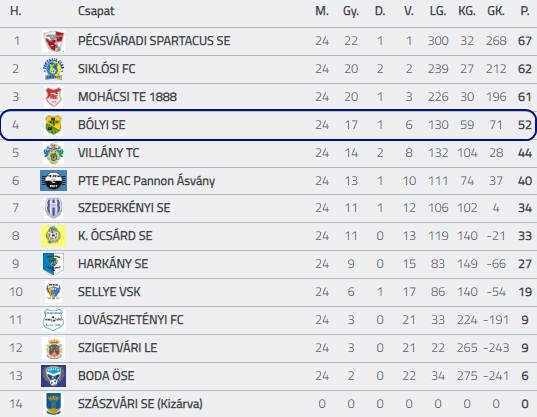Click the Szászvári SE crest icon
Viewport: 537px width, 417px height.
pos(53,404)
